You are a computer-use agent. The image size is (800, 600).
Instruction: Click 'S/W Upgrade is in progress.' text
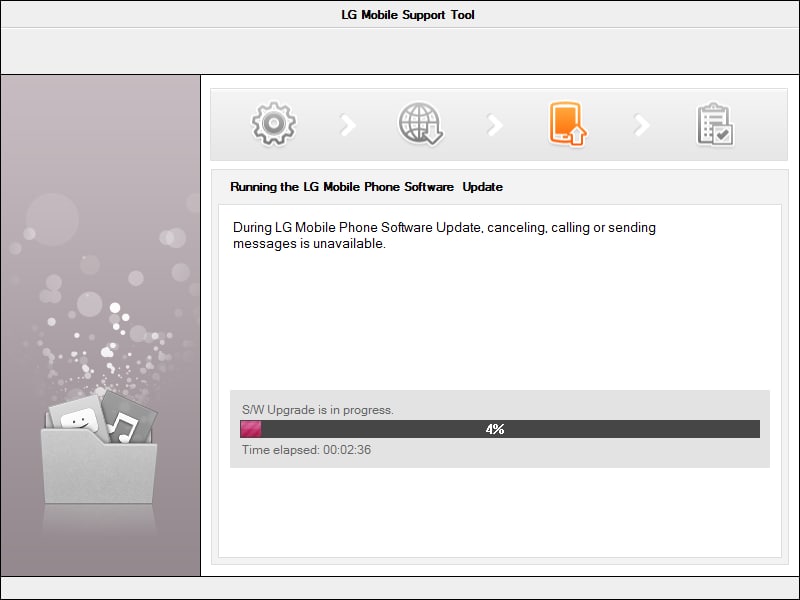(318, 410)
